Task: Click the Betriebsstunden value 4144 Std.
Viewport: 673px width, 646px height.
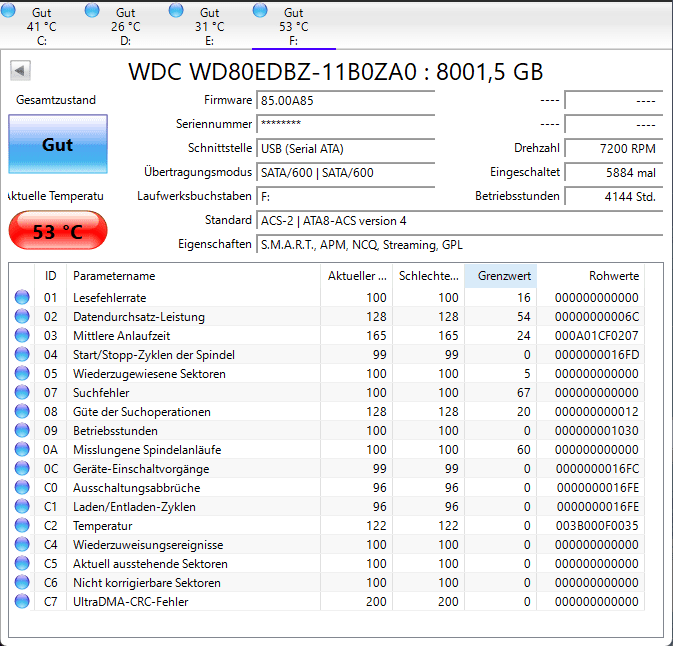Action: pyautogui.click(x=614, y=197)
